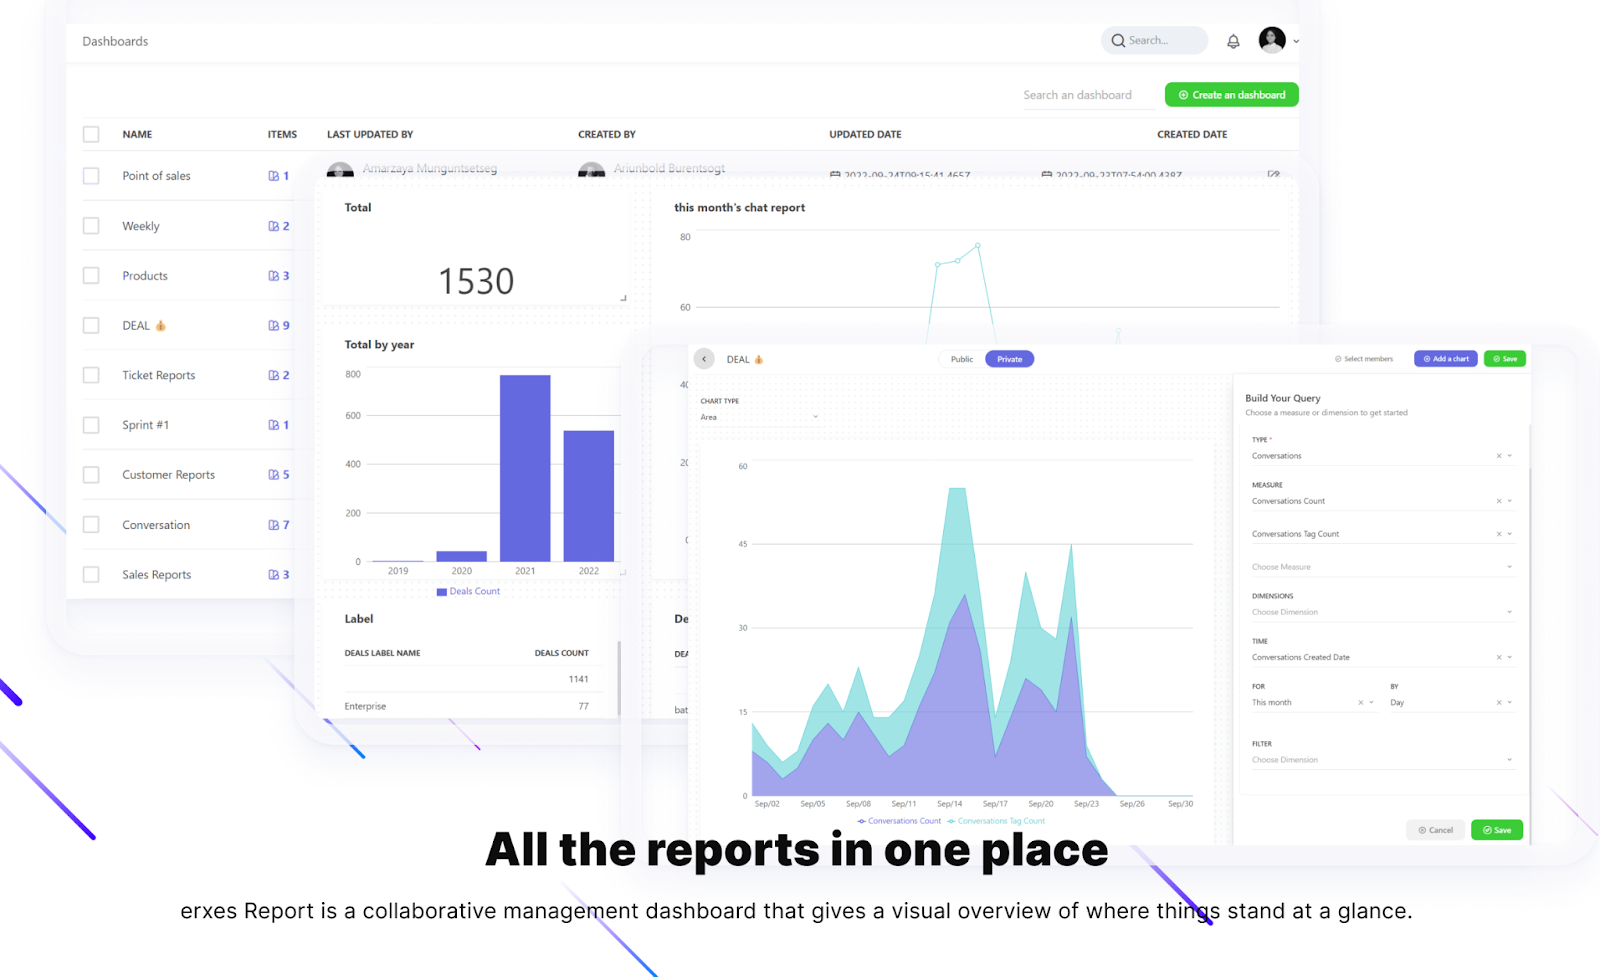Click the items icon for Point of sales

click(x=274, y=176)
